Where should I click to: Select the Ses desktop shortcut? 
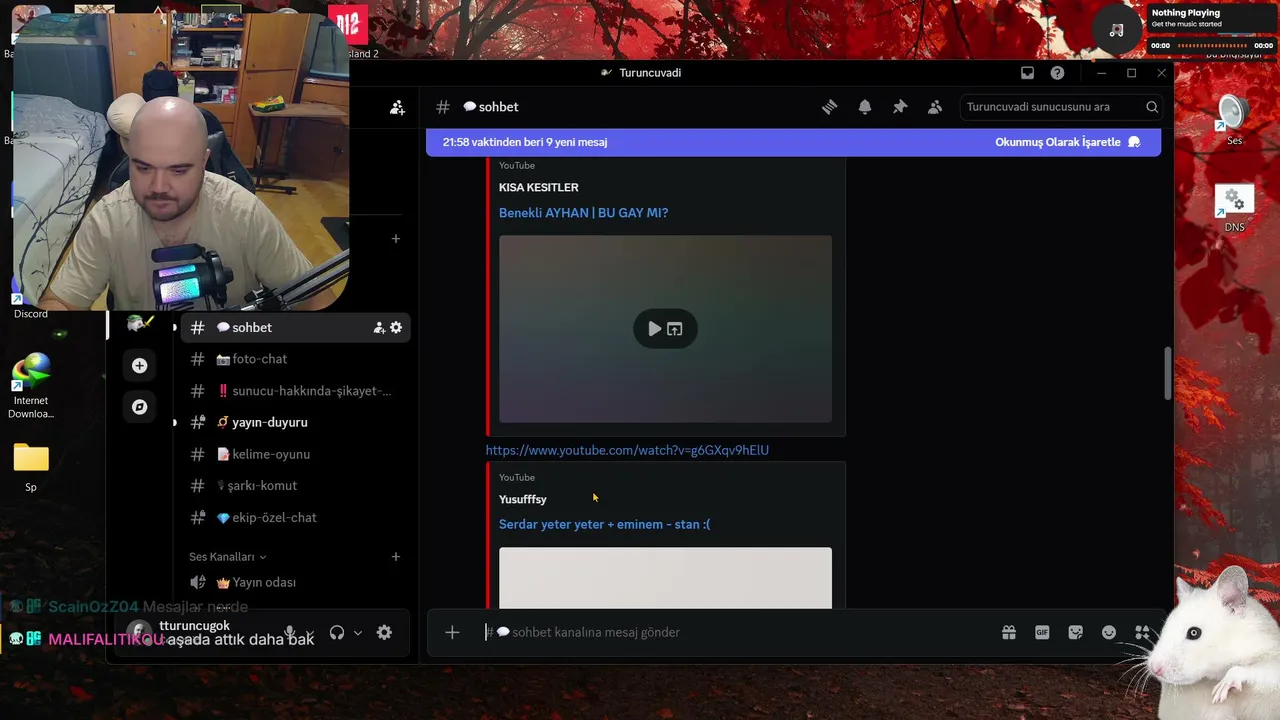click(x=1234, y=120)
